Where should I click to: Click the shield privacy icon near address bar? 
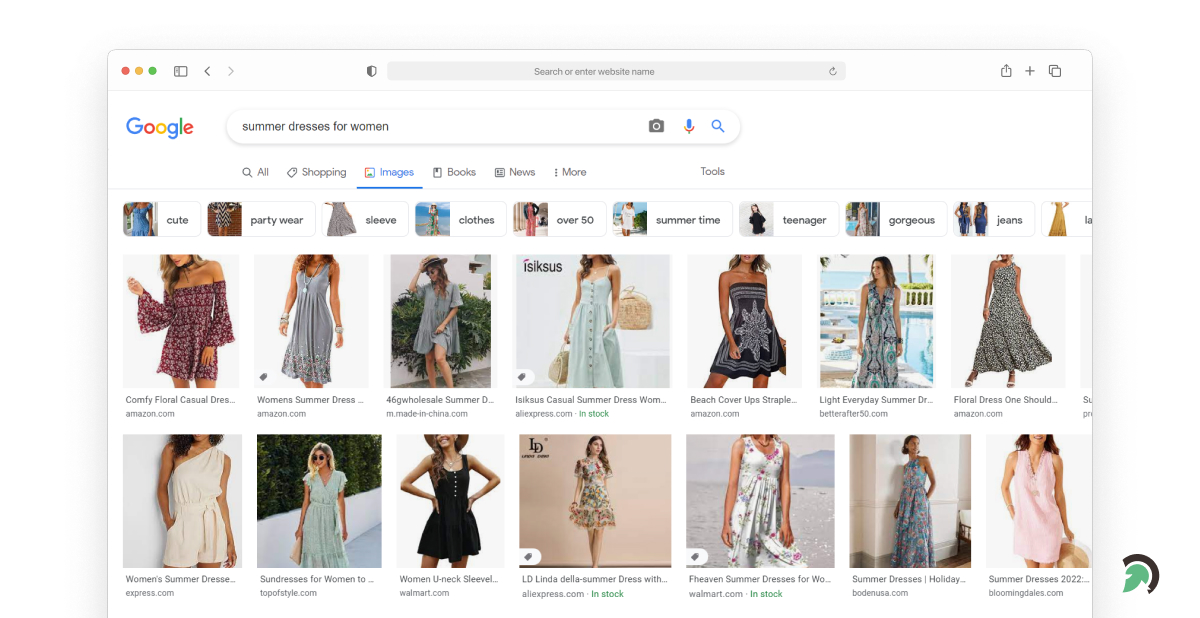371,71
